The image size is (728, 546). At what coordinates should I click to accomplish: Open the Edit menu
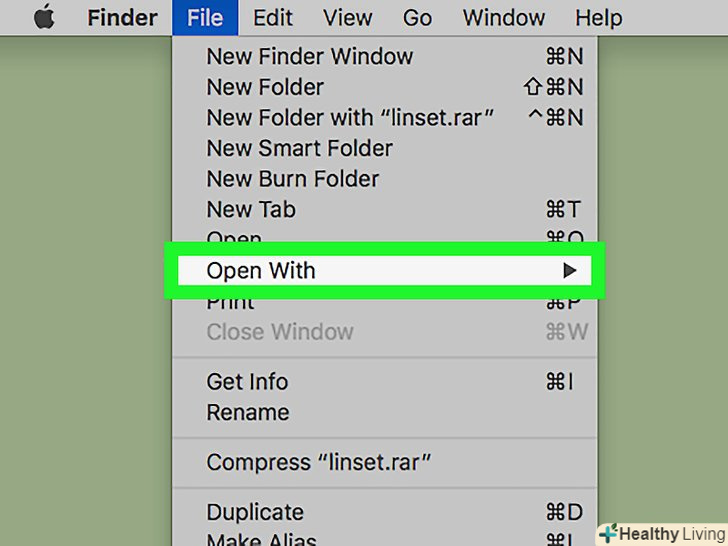[272, 18]
